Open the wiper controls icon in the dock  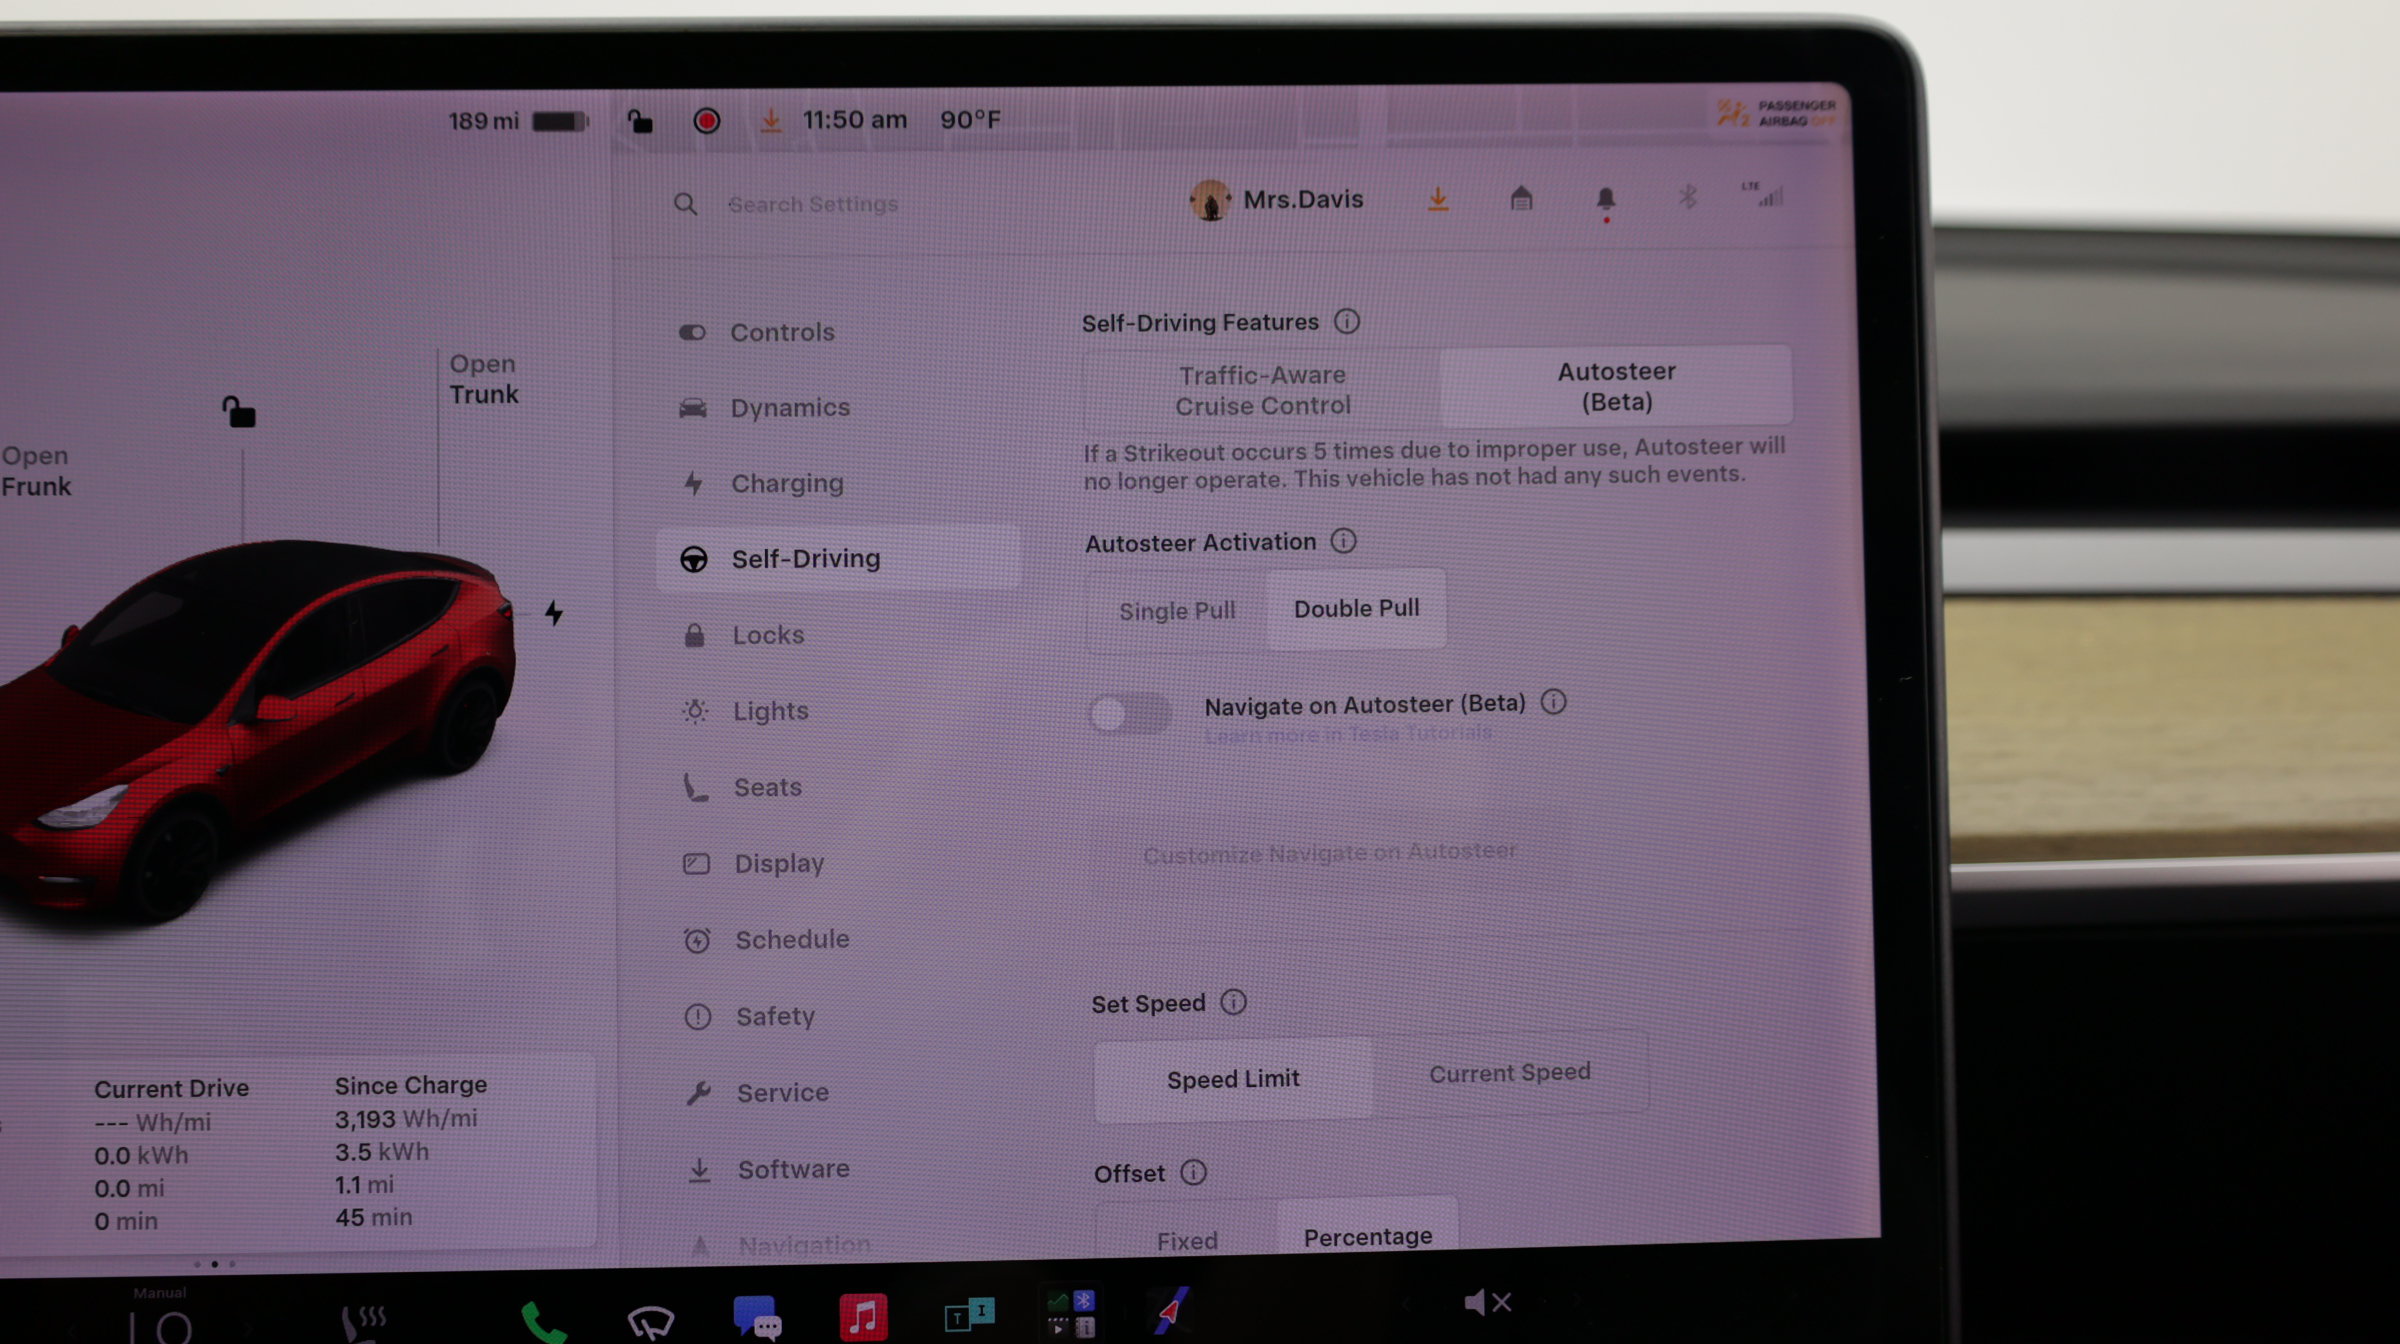click(x=650, y=1322)
